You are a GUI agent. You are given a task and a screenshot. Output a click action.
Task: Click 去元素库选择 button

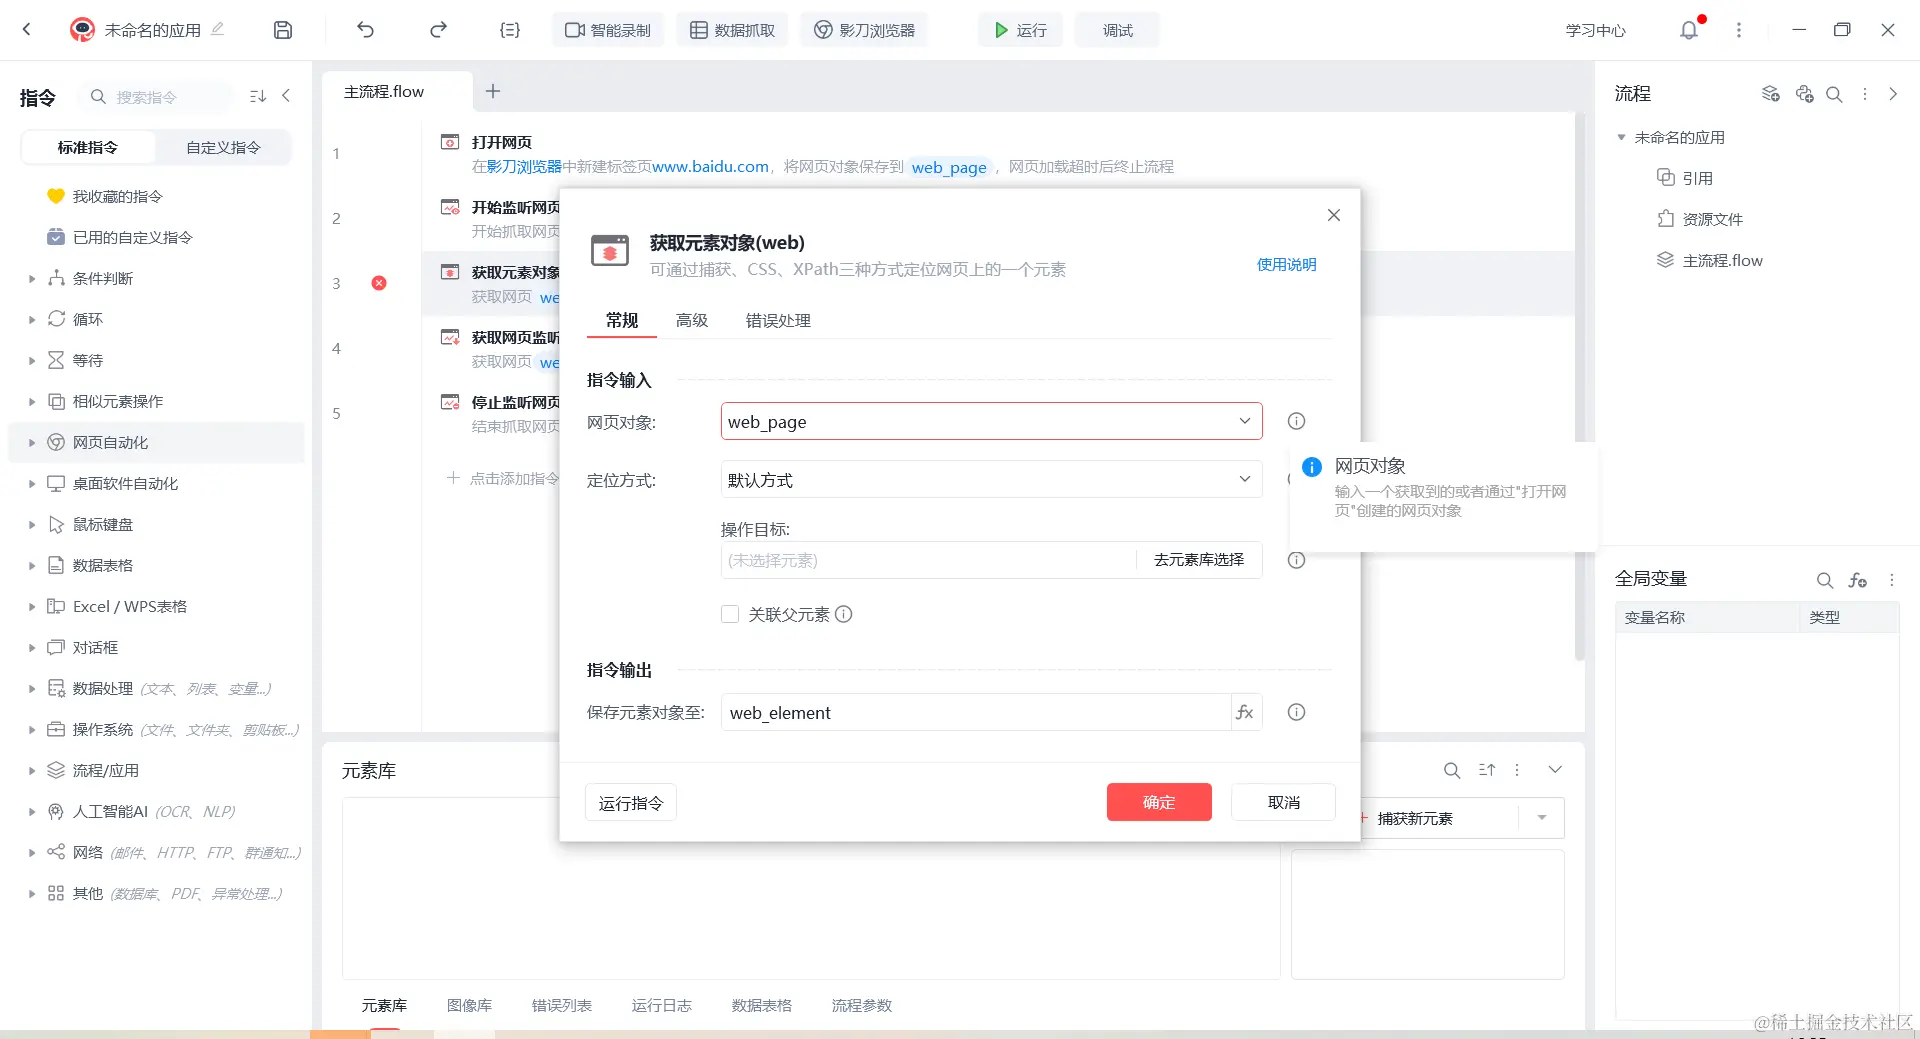pos(1199,560)
